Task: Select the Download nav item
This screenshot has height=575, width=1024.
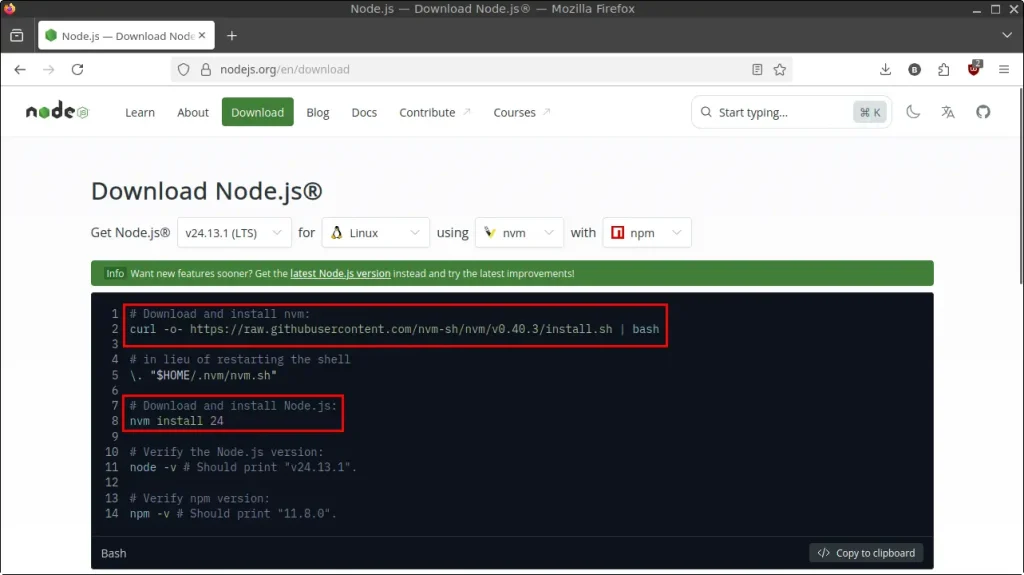Action: pos(257,112)
